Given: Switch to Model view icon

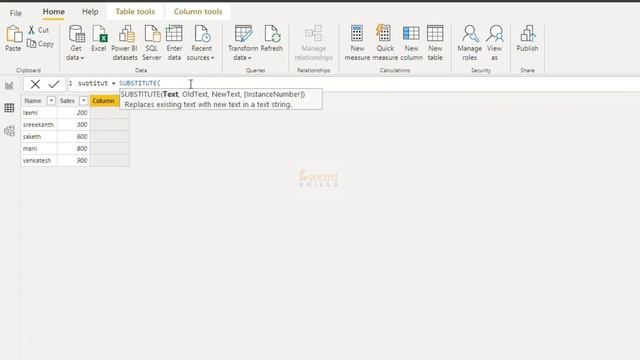Looking at the screenshot, I should (9, 131).
